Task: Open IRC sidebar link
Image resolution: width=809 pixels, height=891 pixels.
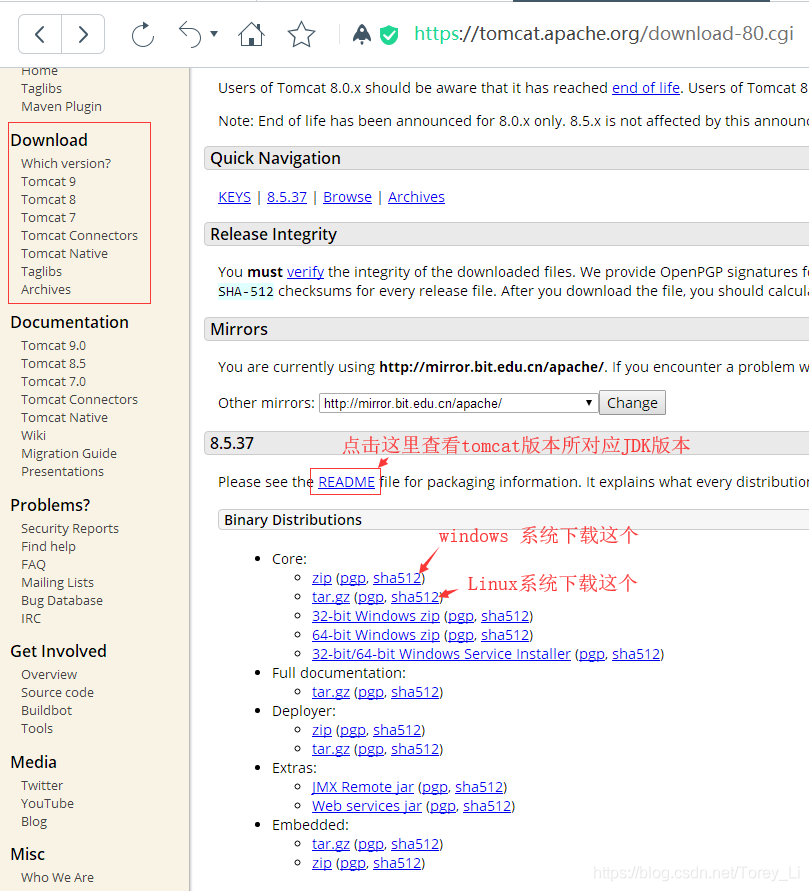Action: (31, 619)
